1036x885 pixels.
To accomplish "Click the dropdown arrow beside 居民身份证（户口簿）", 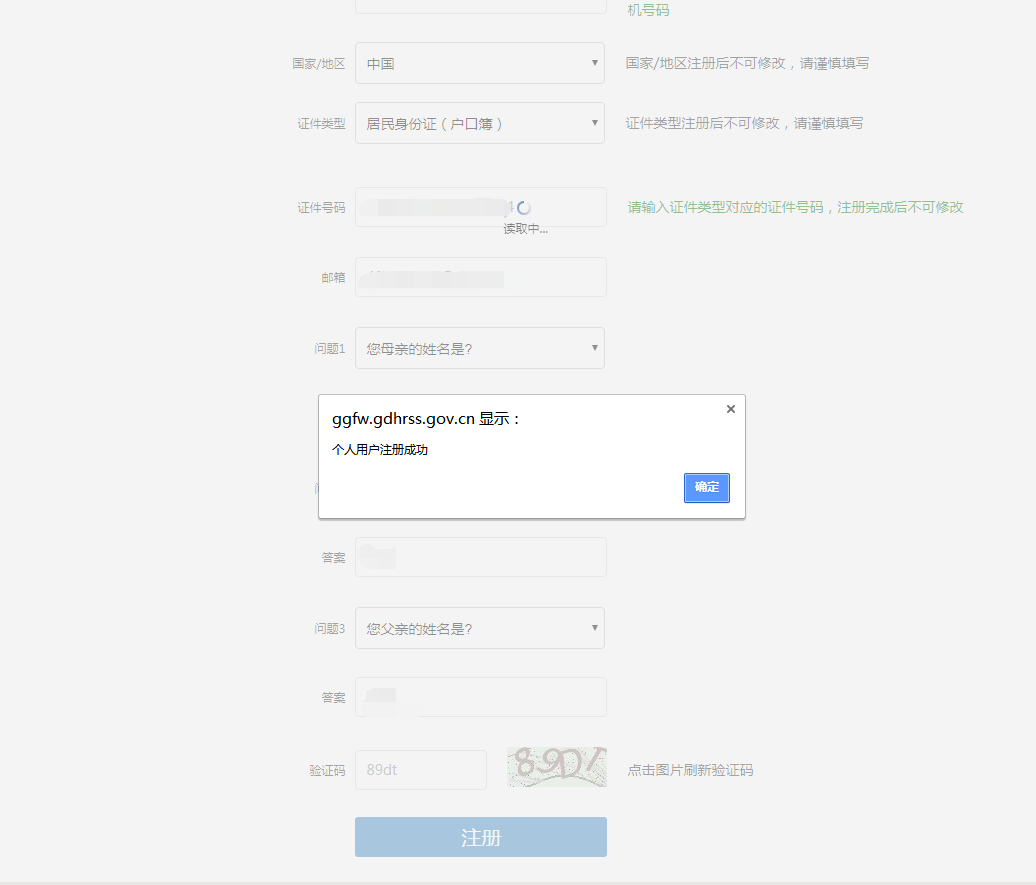I will click(x=596, y=122).
